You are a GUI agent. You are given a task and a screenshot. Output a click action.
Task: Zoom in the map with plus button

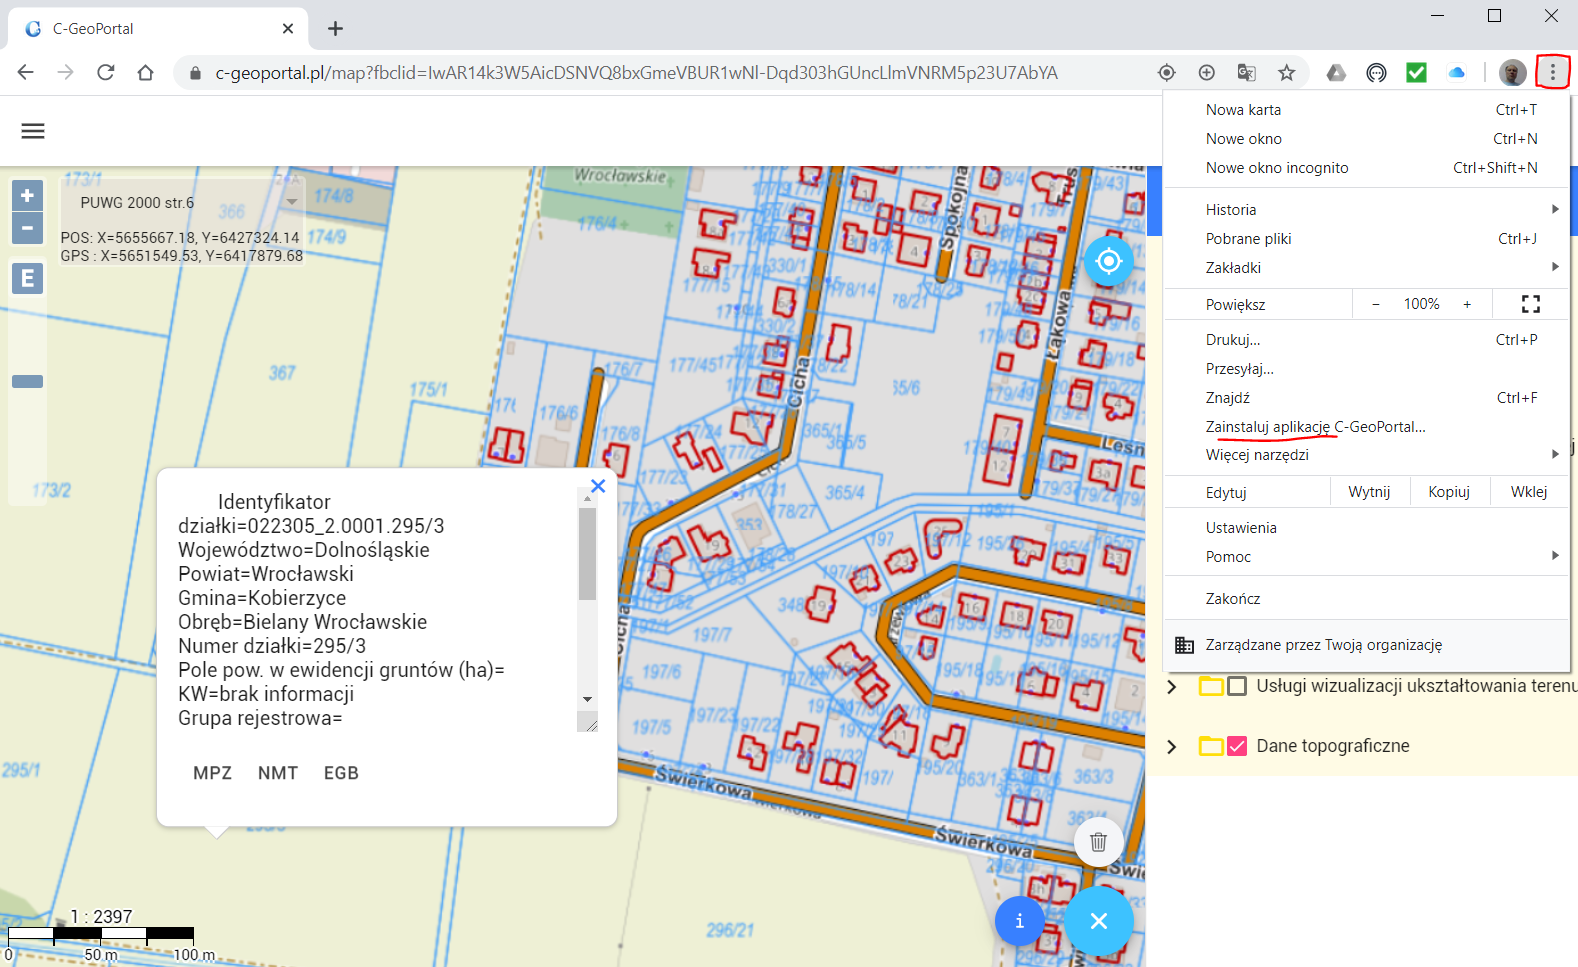tap(27, 195)
